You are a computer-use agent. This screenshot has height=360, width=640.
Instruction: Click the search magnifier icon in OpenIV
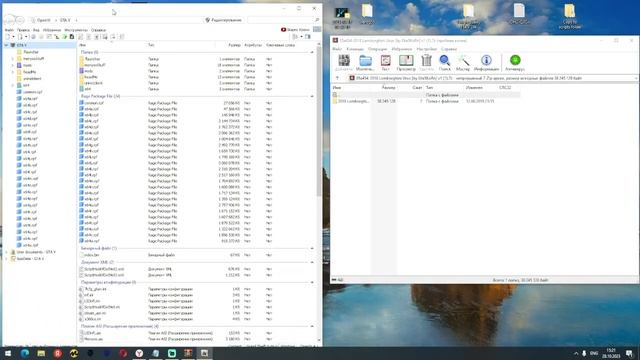[317, 20]
